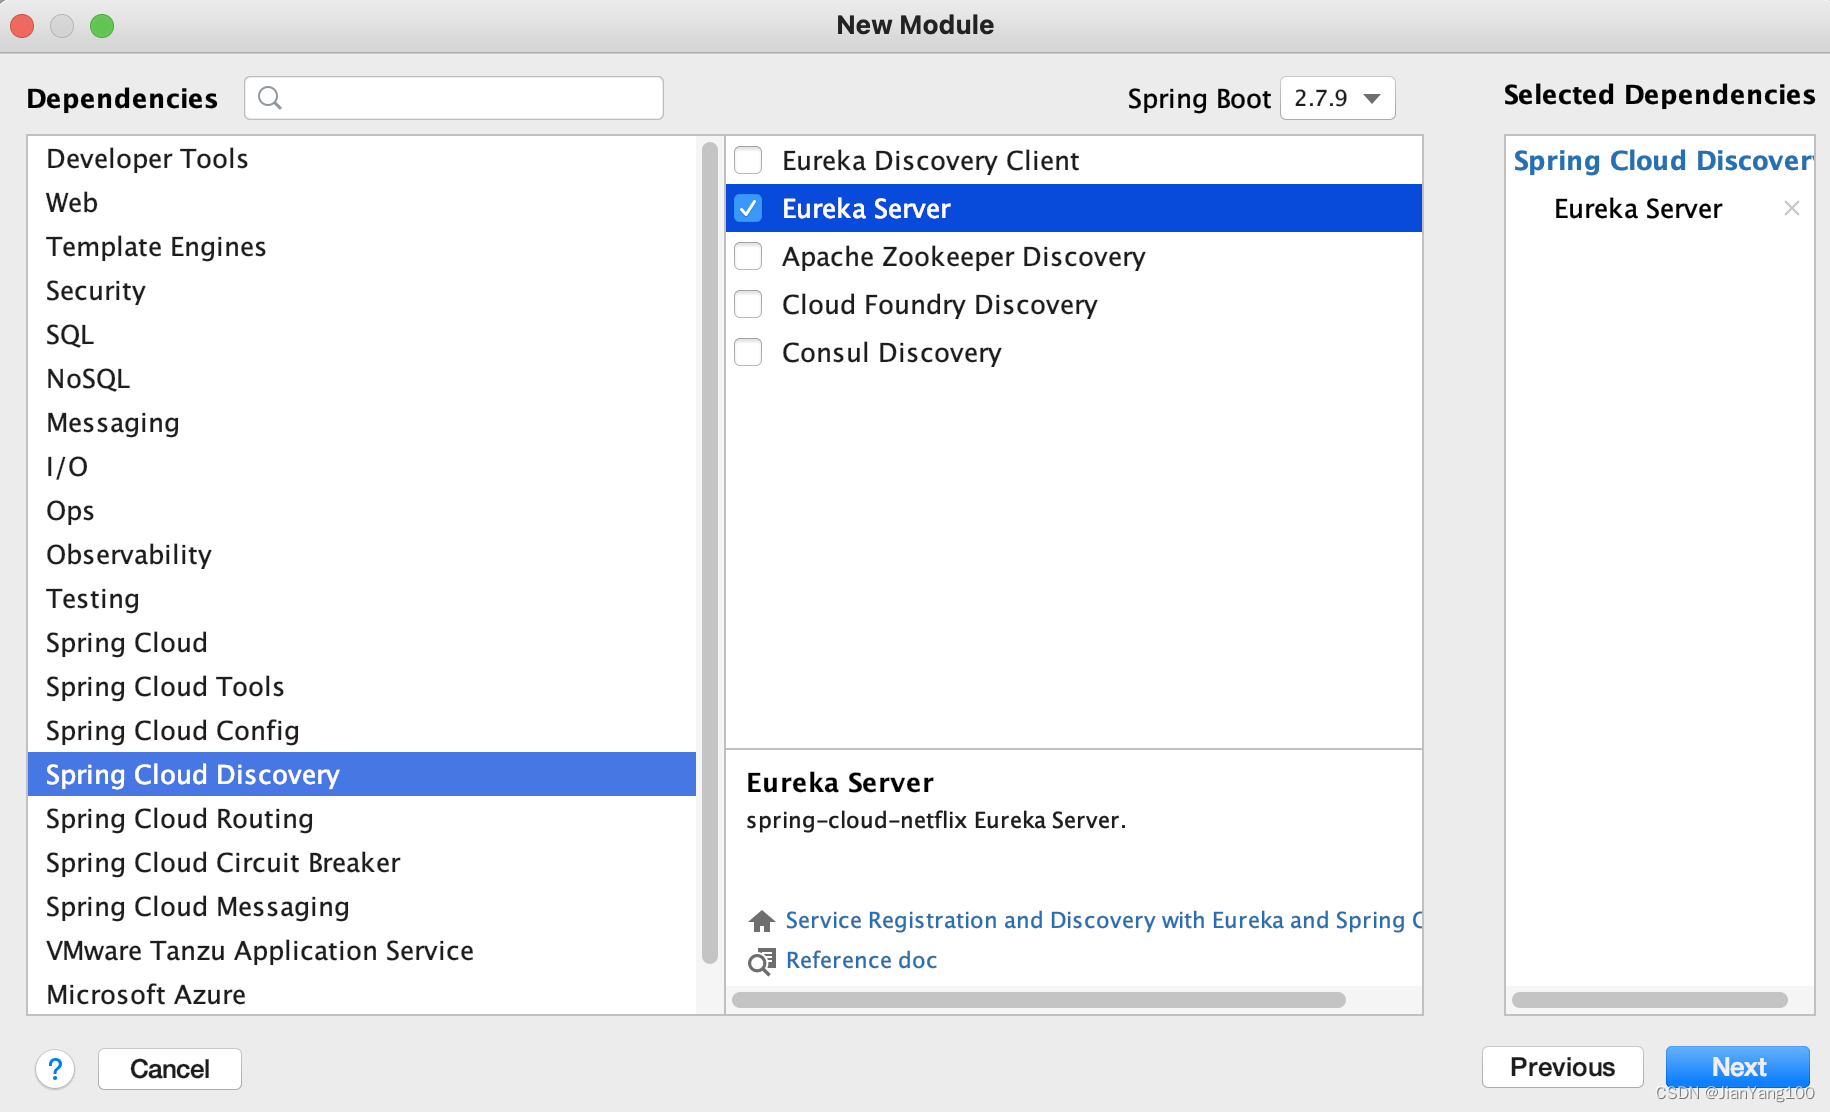This screenshot has height=1112, width=1830.
Task: Open the Spring Cloud Messaging category
Action: pos(361,906)
